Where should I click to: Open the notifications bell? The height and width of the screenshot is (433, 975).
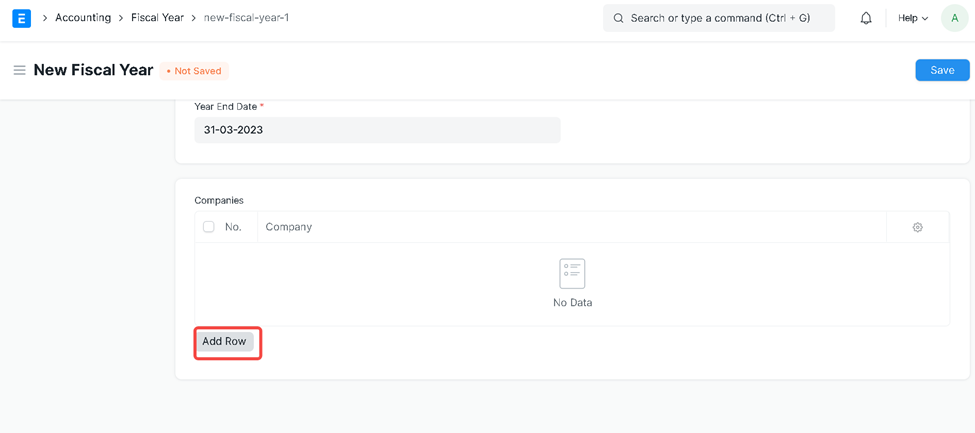866,18
